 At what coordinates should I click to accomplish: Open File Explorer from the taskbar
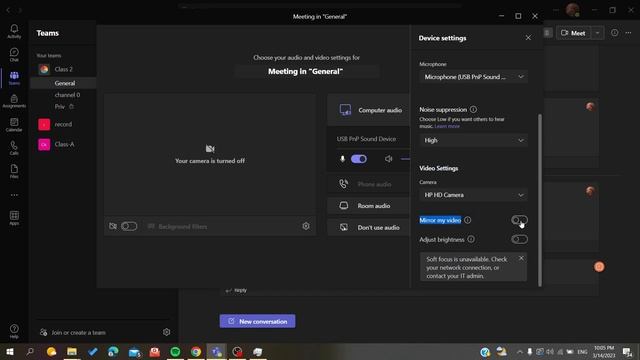72,351
